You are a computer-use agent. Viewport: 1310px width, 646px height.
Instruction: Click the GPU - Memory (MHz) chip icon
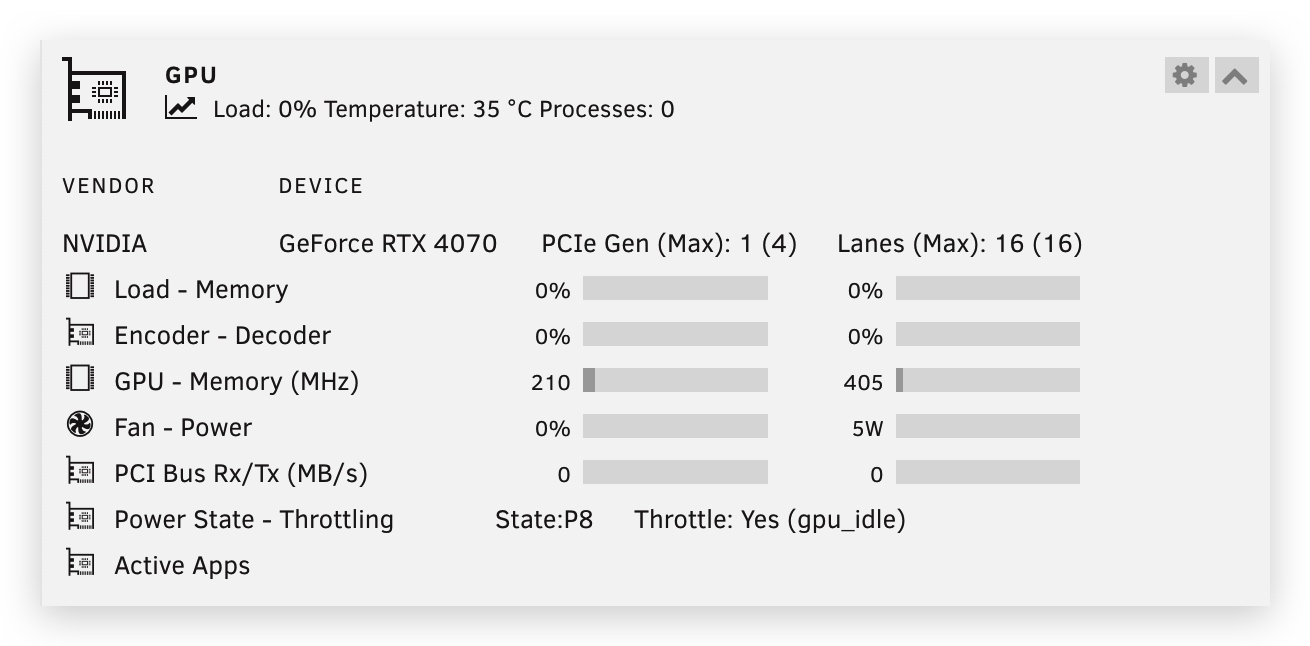(80, 380)
